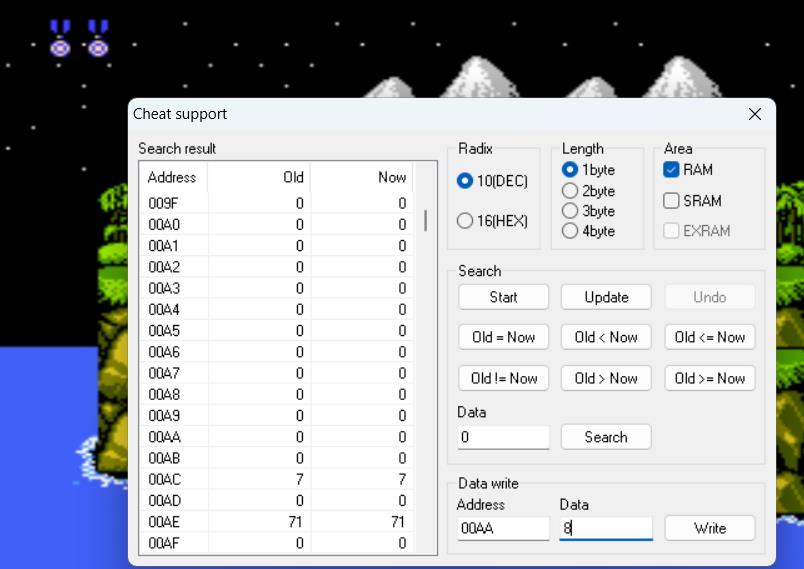804x569 pixels.
Task: Click Now value 71 in row 00AE
Action: (398, 522)
